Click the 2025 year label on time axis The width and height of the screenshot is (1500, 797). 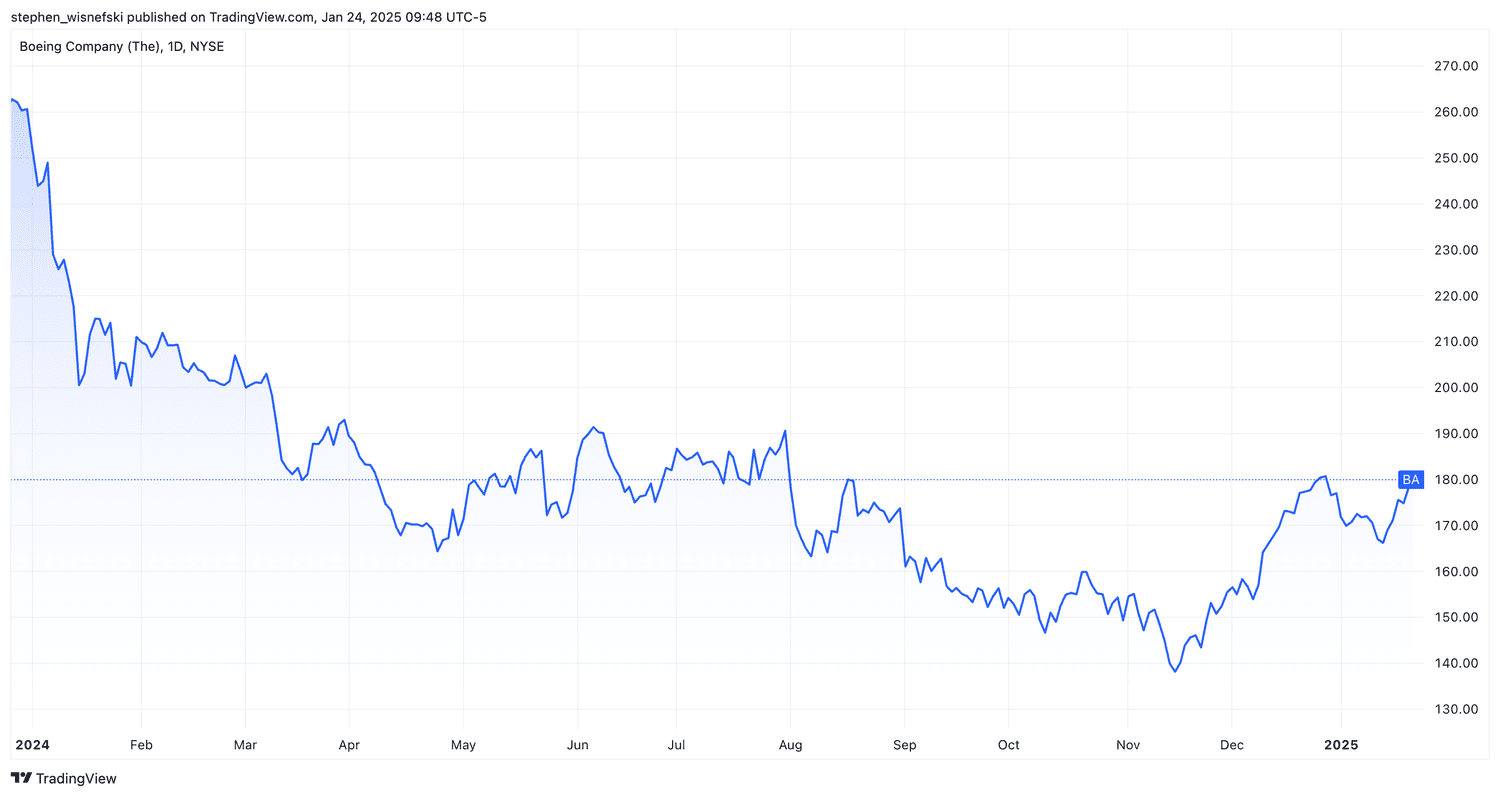coord(1339,745)
